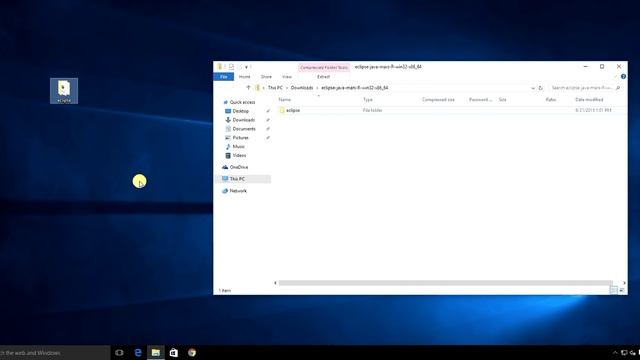Image resolution: width=640 pixels, height=360 pixels.
Task: Click the scrollbar right arrow
Action: pos(624,283)
